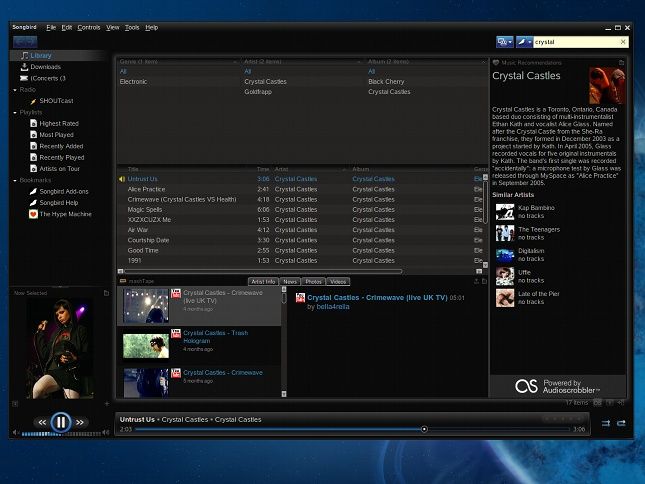The width and height of the screenshot is (645, 484).
Task: Open SHOUTcast radio
Action: coord(56,101)
